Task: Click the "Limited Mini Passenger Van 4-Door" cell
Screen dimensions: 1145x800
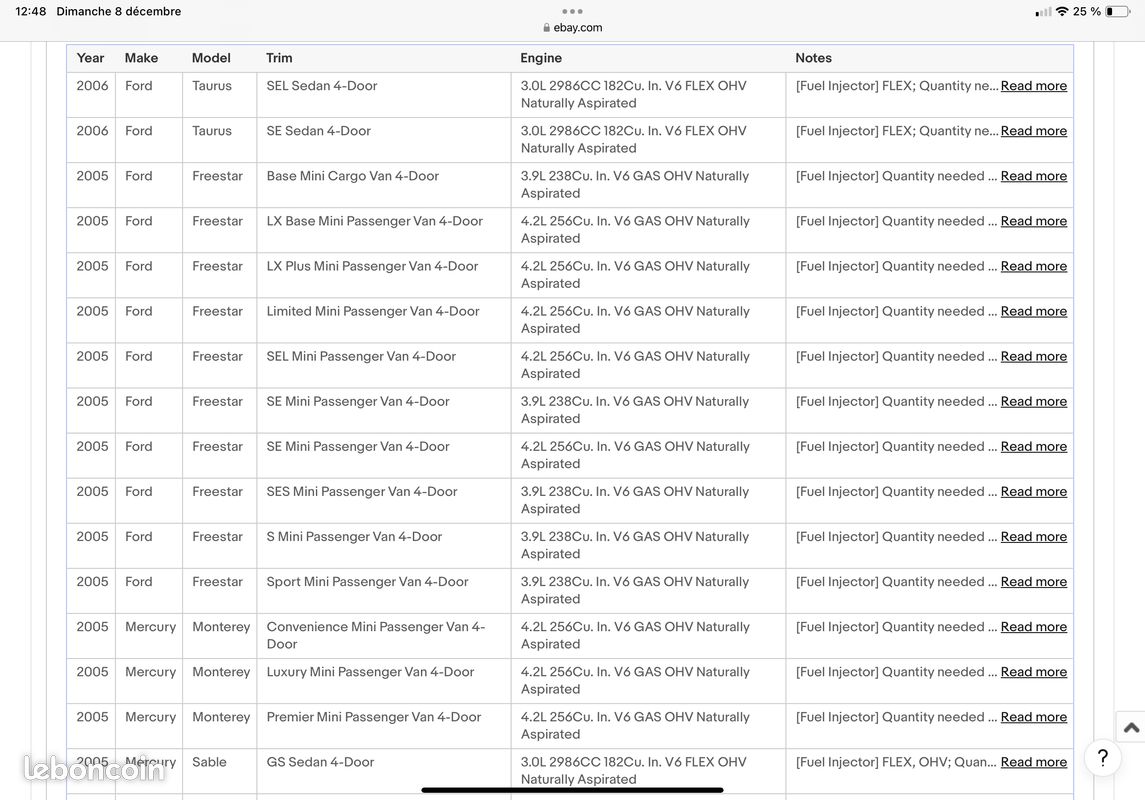Action: (384, 320)
